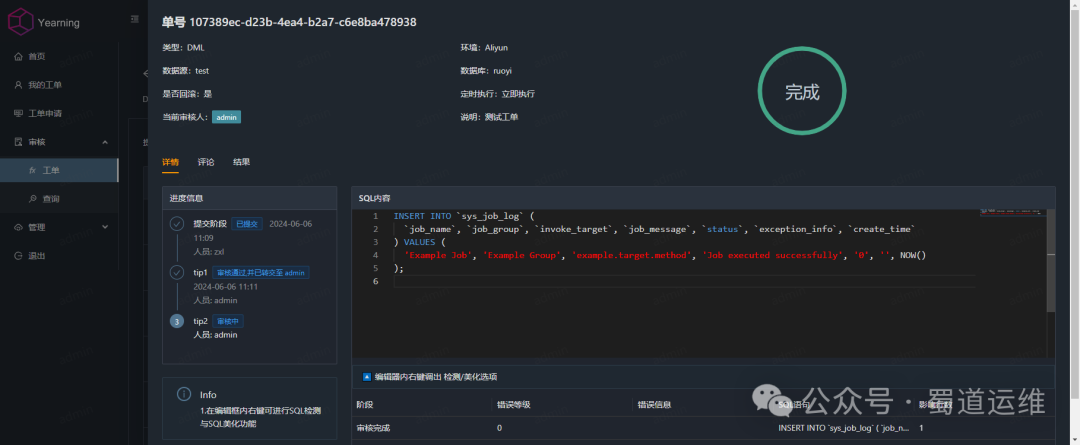This screenshot has height=445, width=1080.
Task: Click the Info circle icon
Action: [184, 394]
